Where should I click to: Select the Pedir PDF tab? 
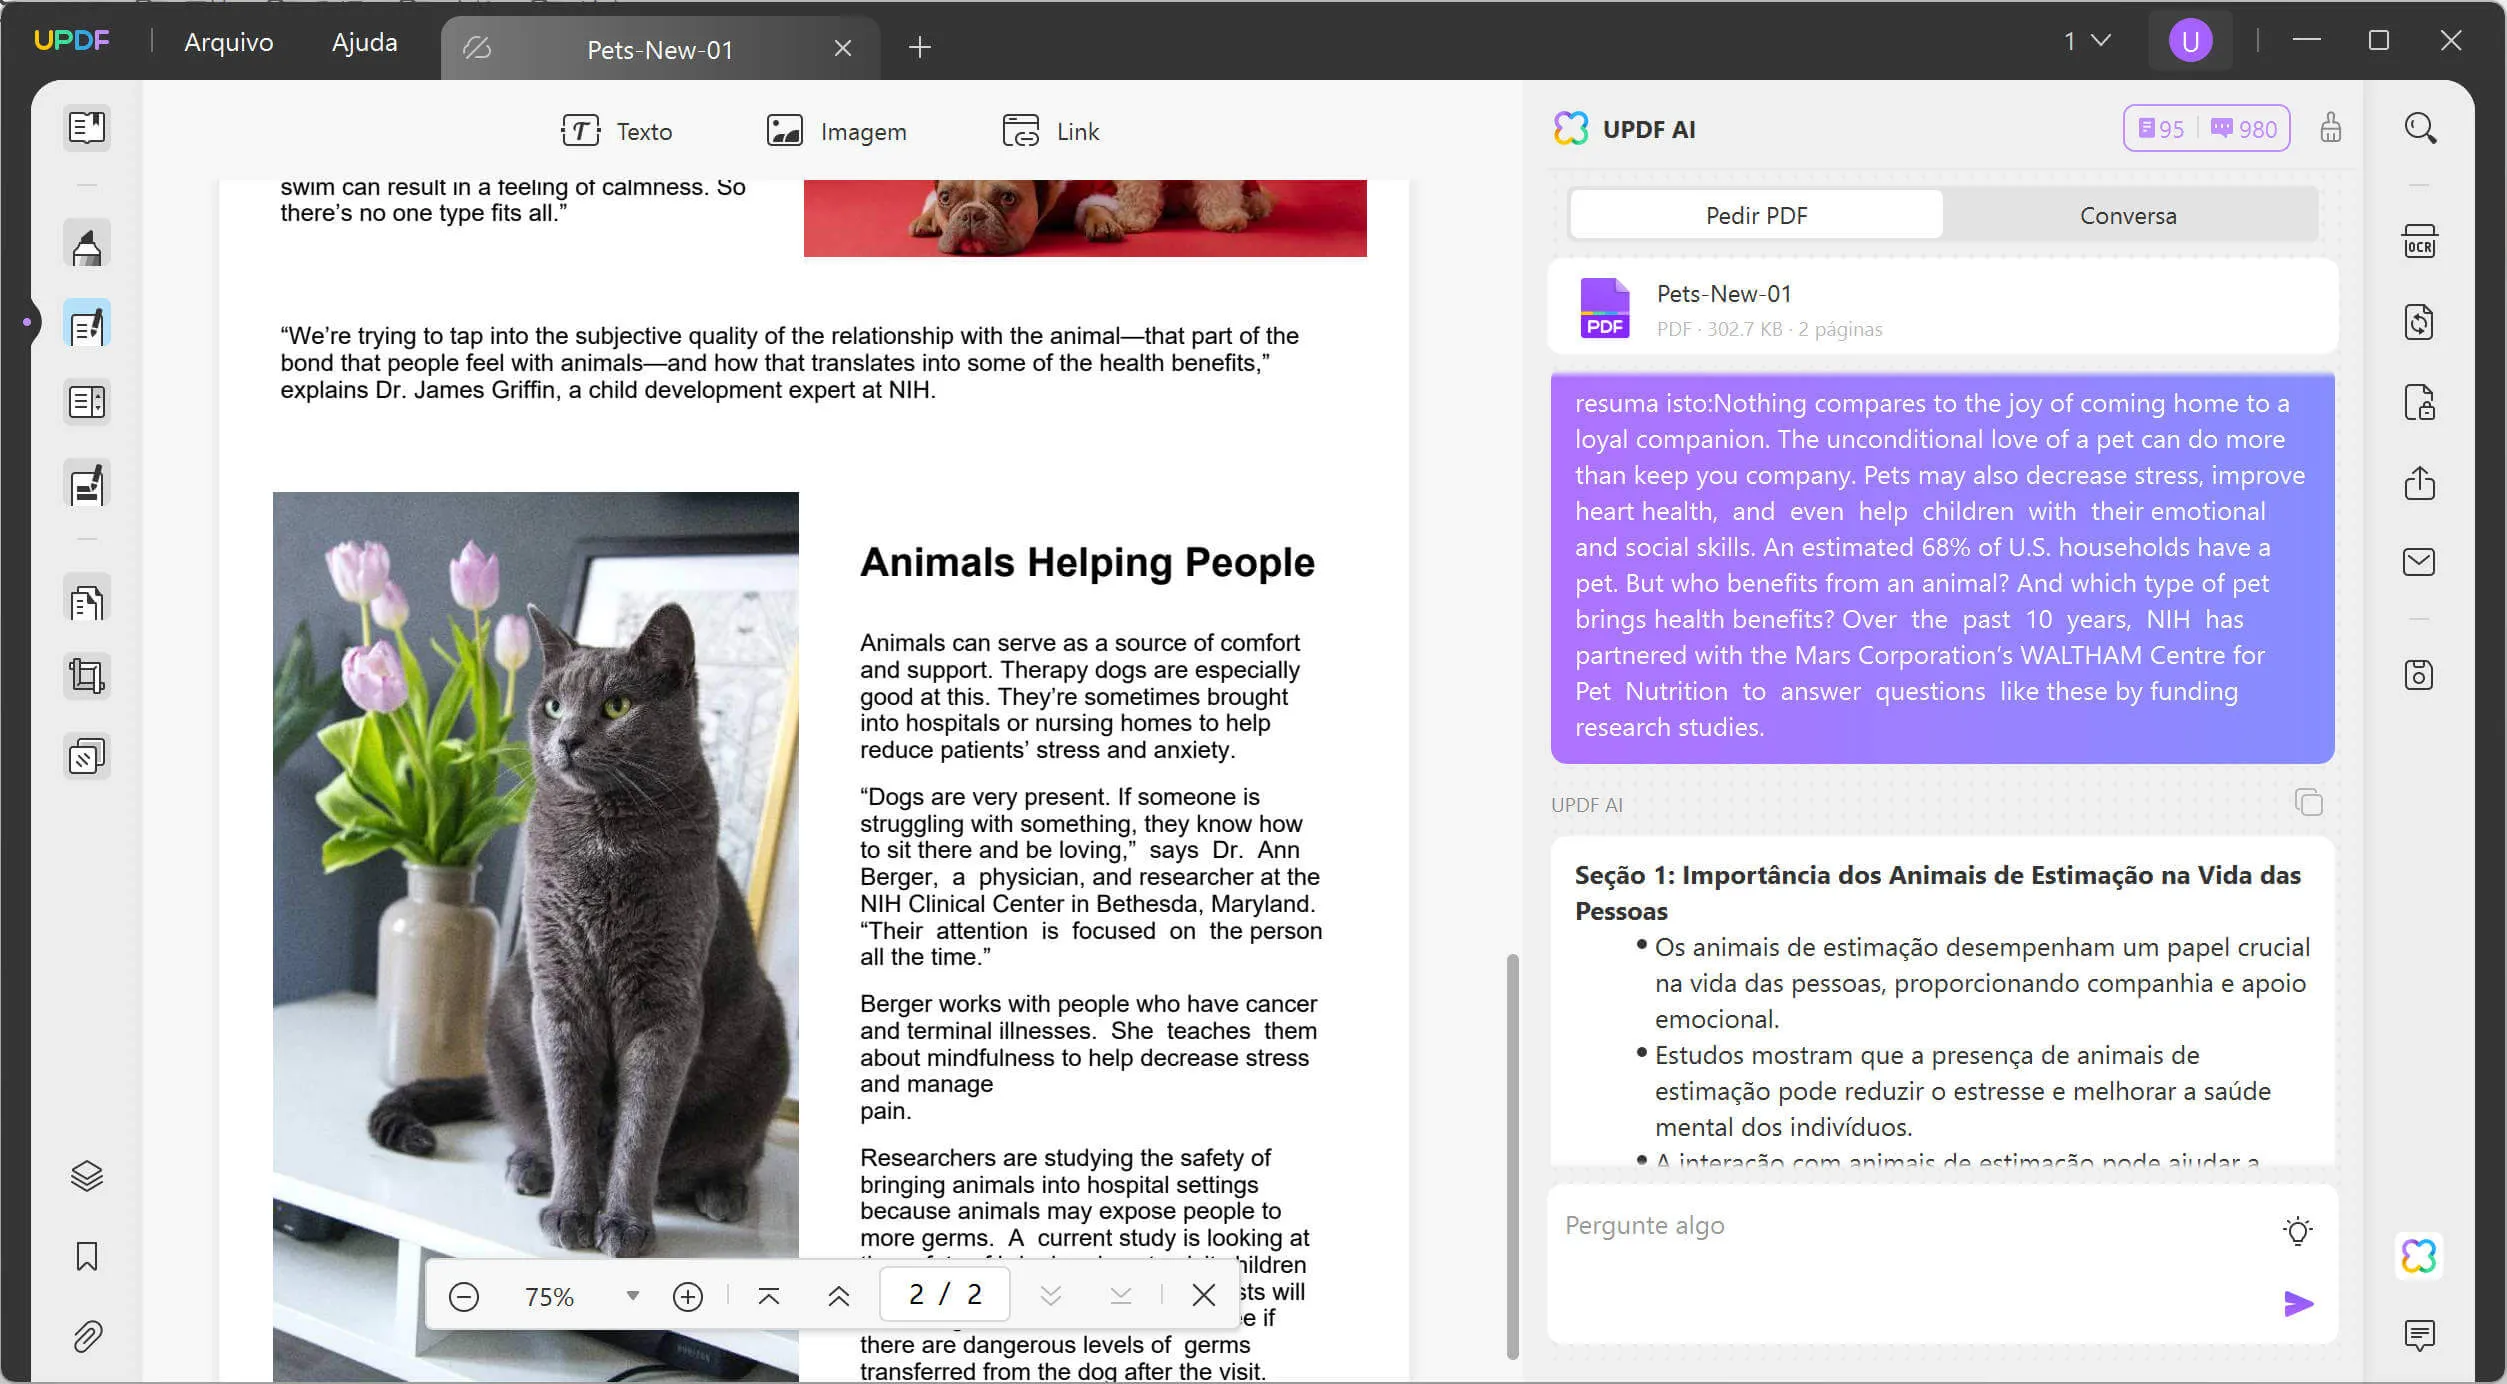coord(1756,215)
